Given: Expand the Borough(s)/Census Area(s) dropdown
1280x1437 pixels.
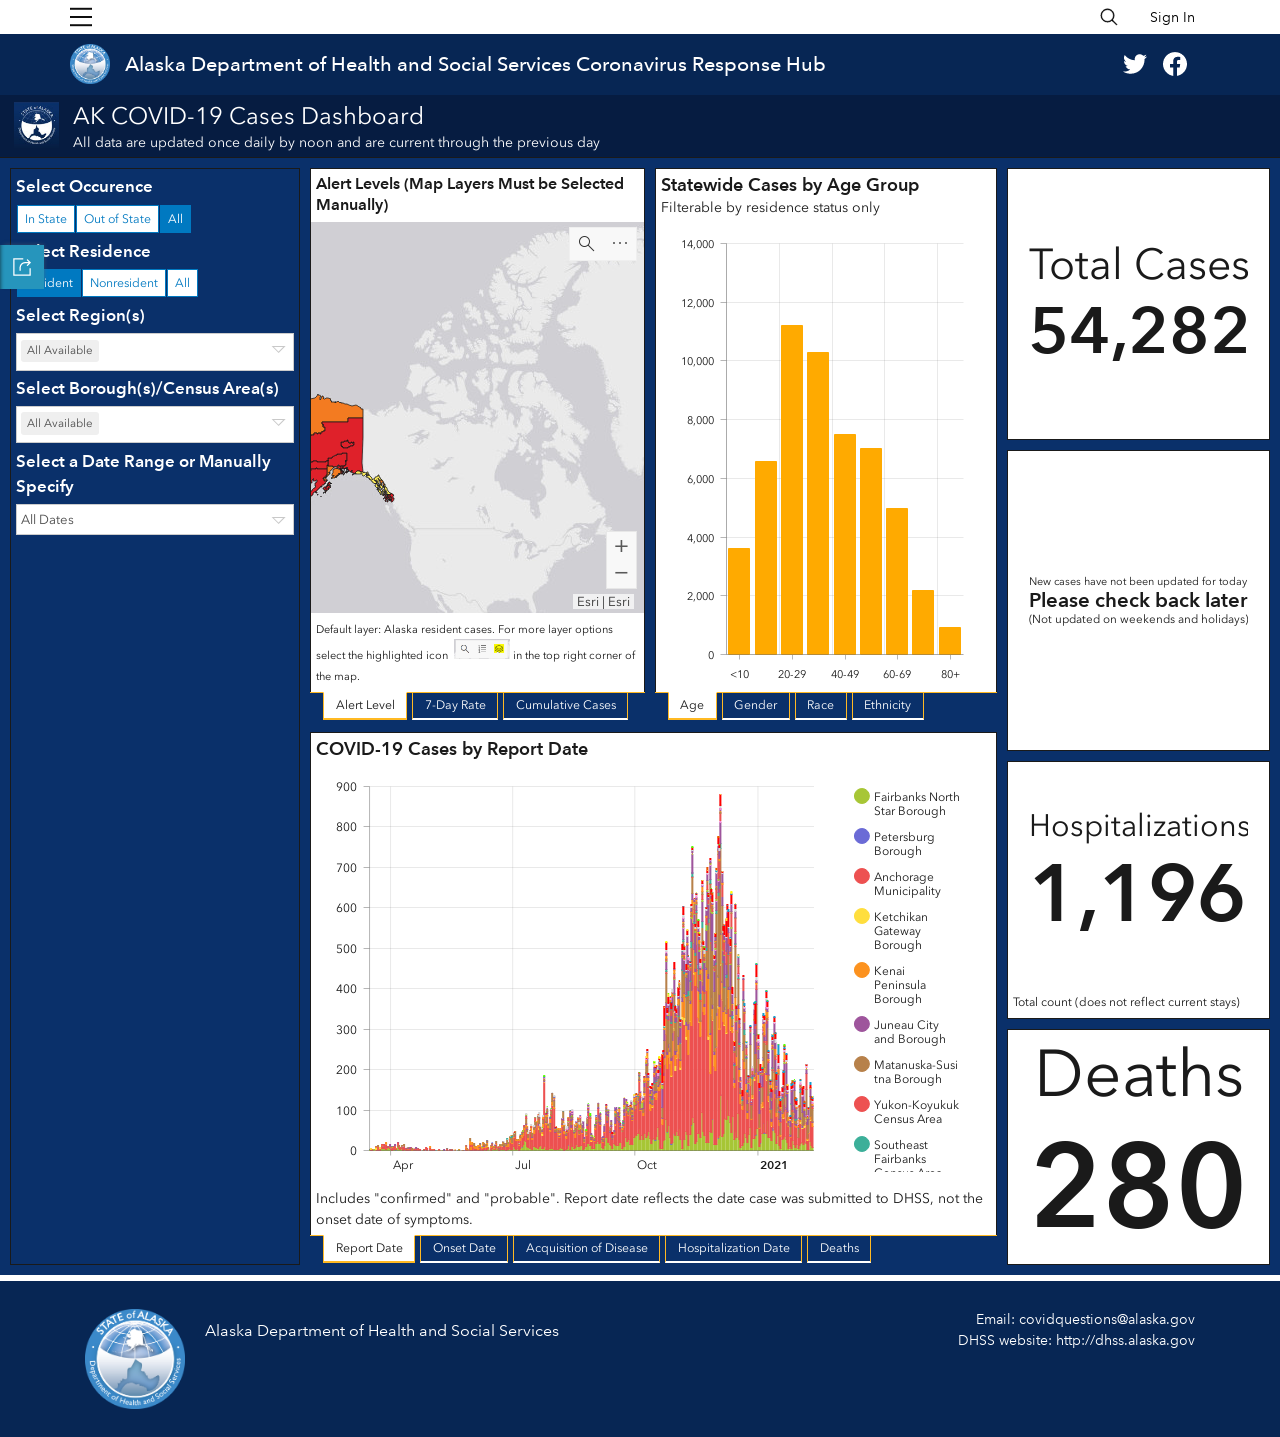Looking at the screenshot, I should coord(155,424).
